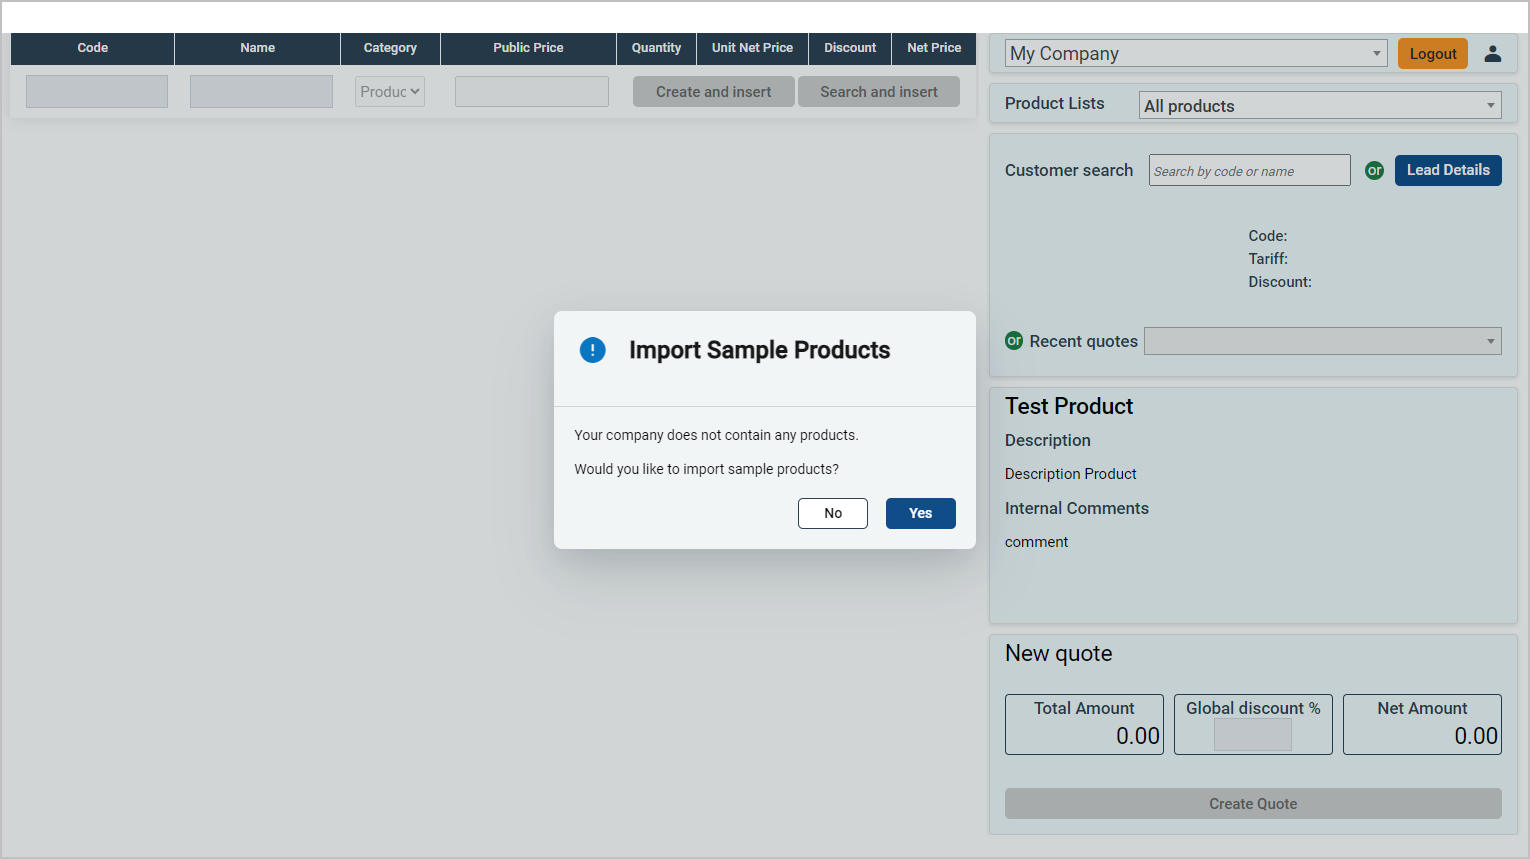This screenshot has width=1530, height=859.
Task: Confirm import by clicking Yes
Action: [x=921, y=513]
